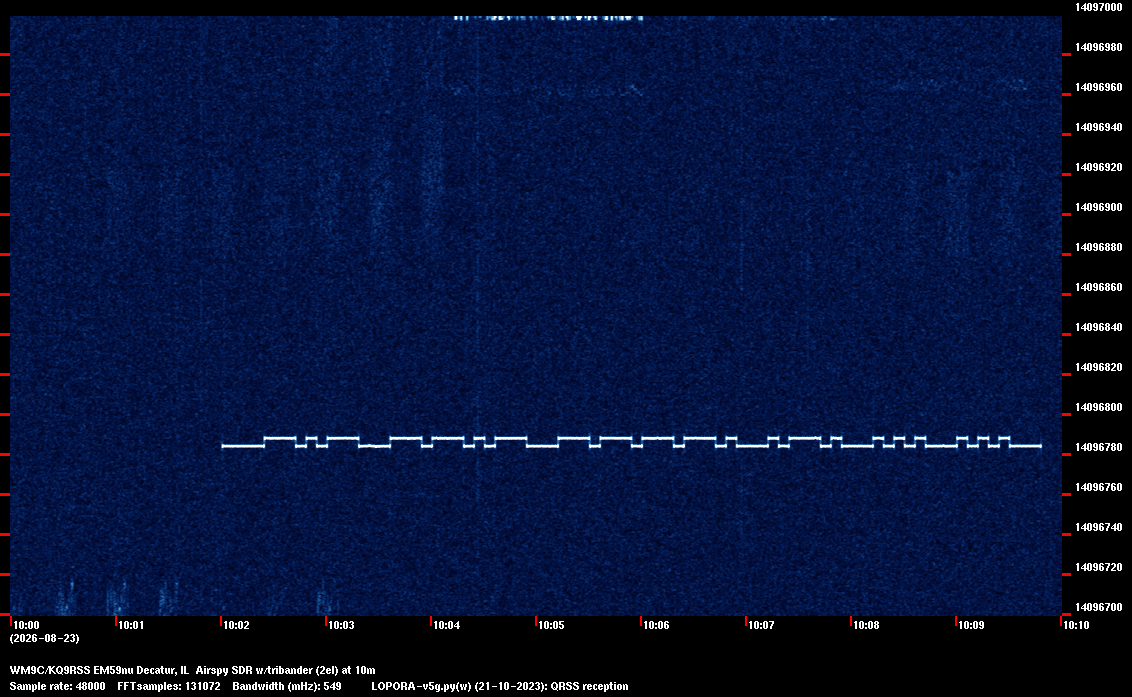Click the 14096740 frequency label
The height and width of the screenshot is (697, 1132).
[x=1099, y=527]
